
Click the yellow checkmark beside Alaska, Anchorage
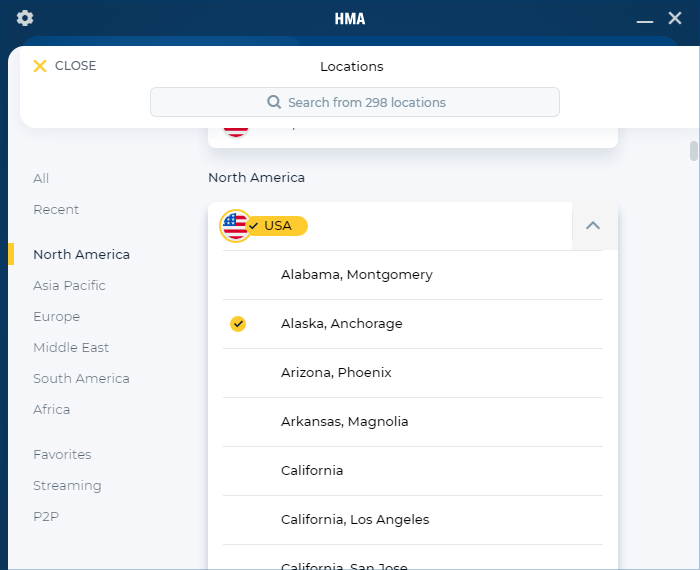point(237,324)
